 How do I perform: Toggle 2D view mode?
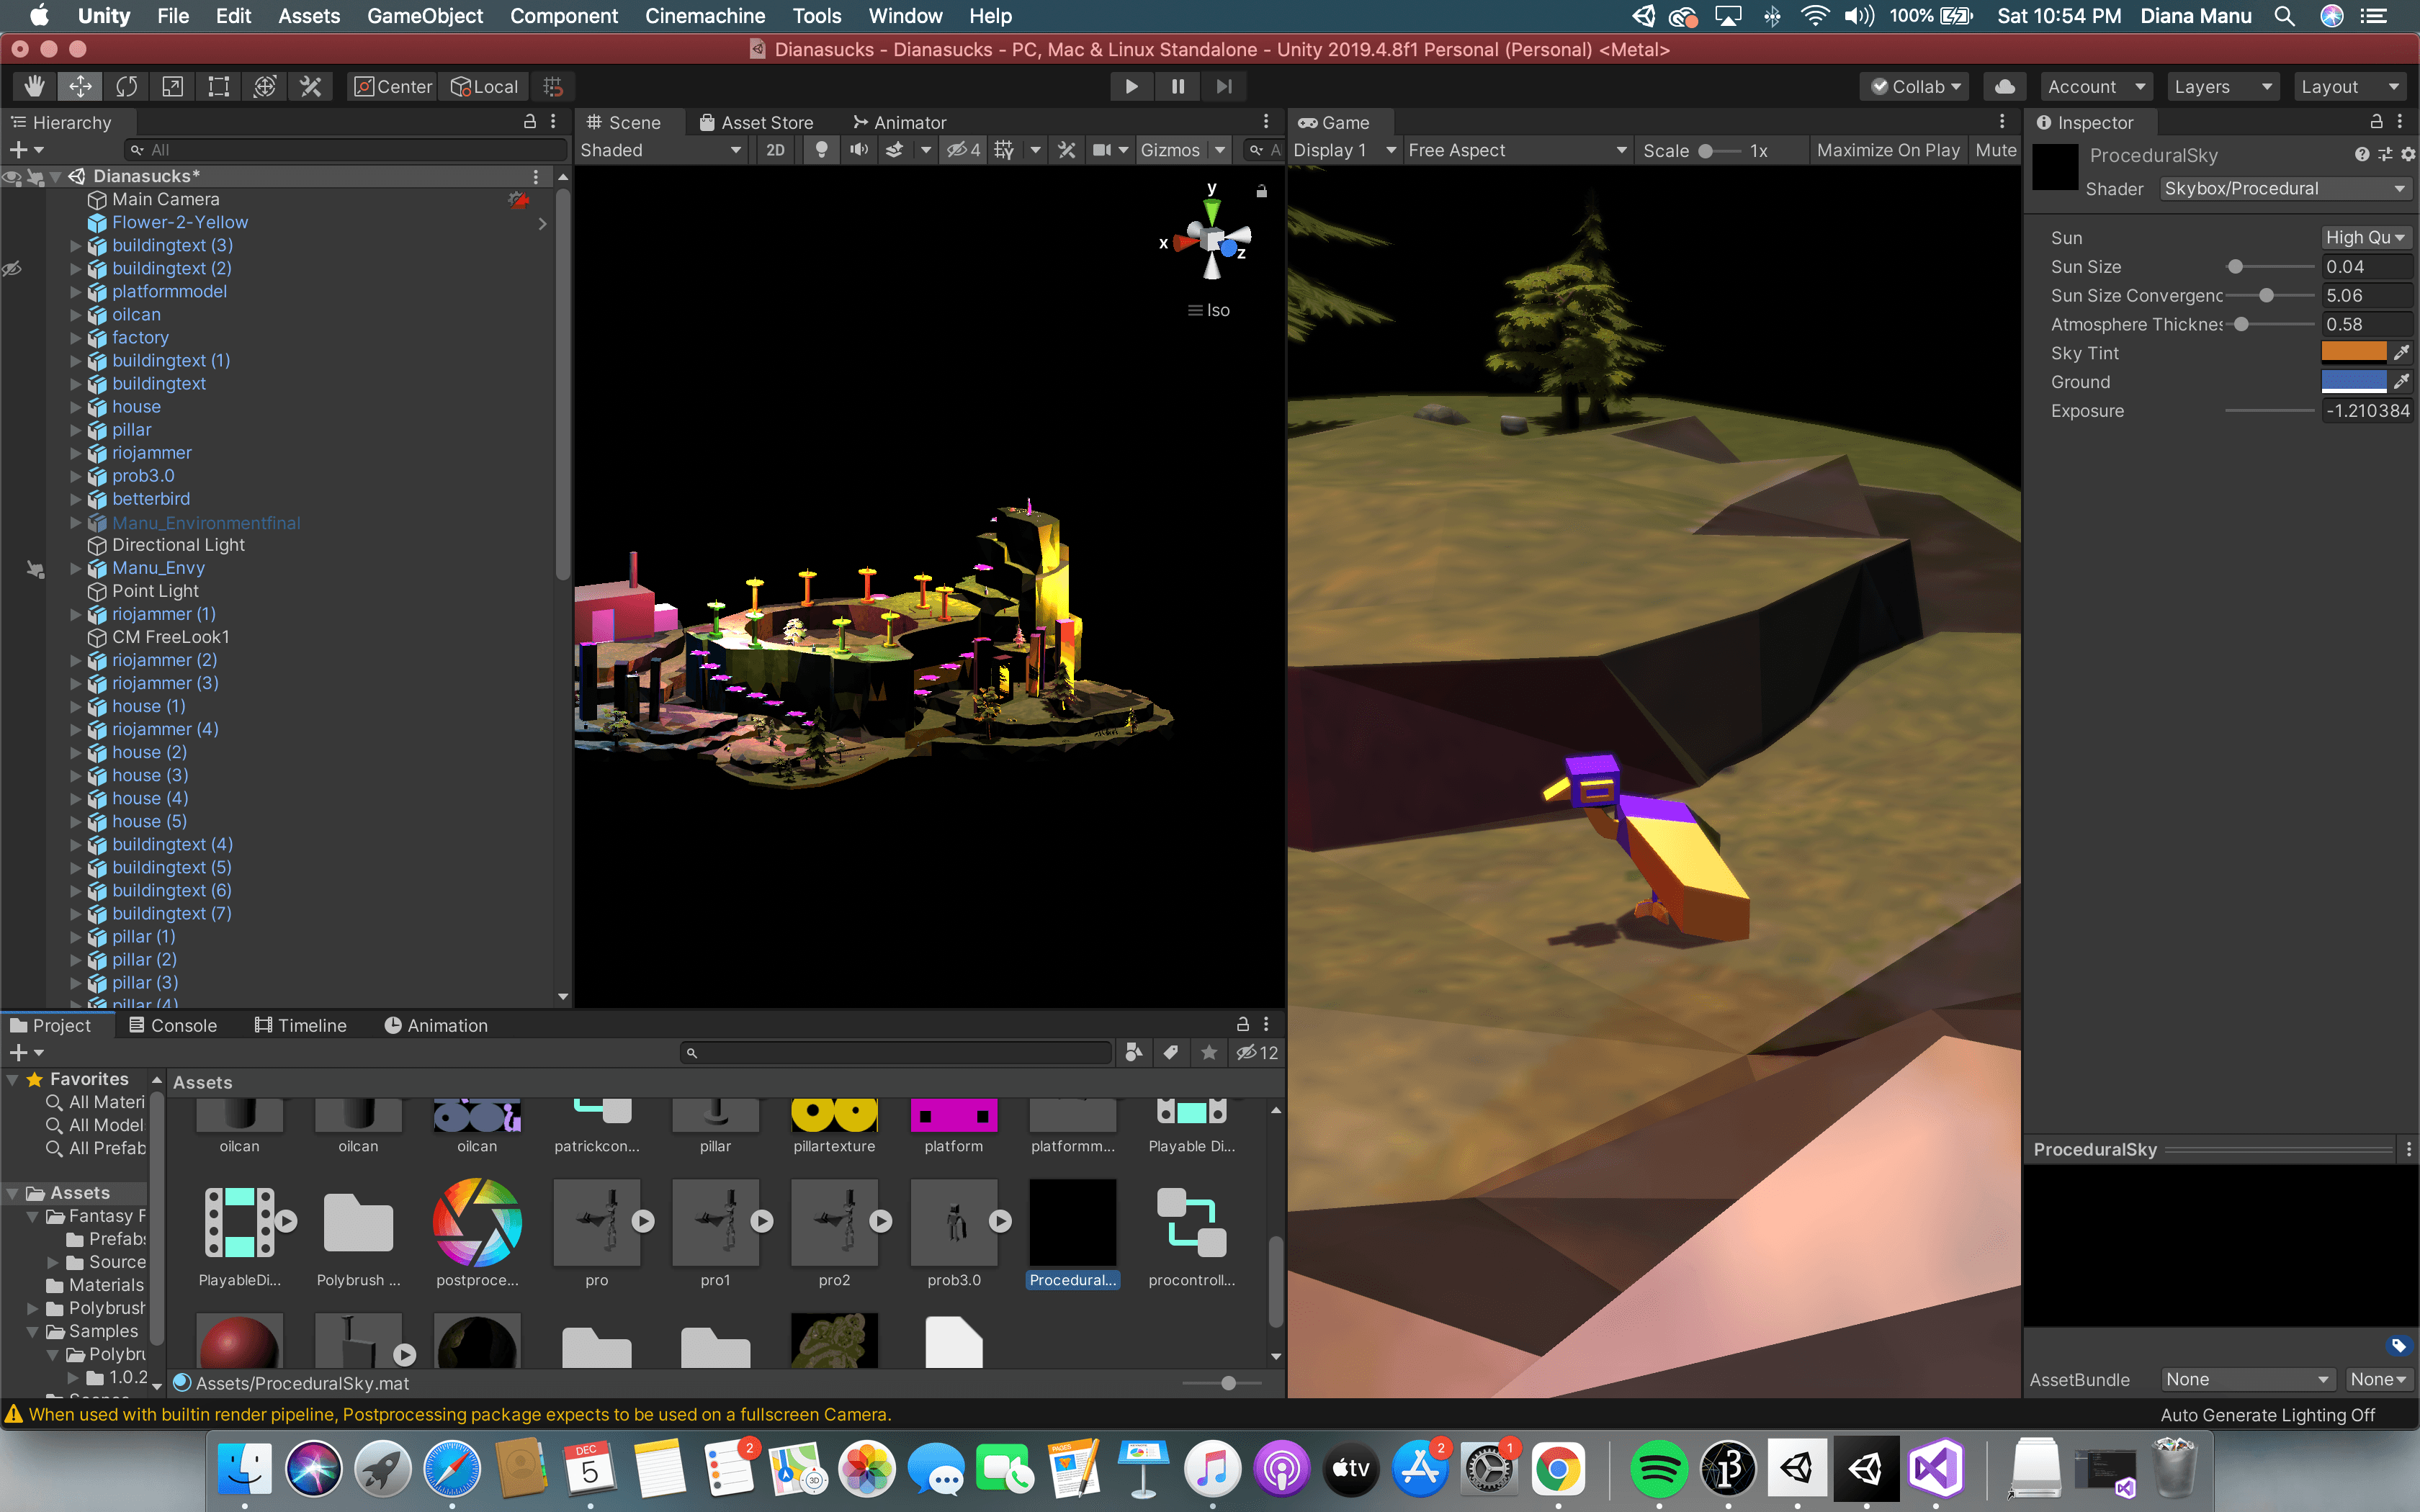775,150
